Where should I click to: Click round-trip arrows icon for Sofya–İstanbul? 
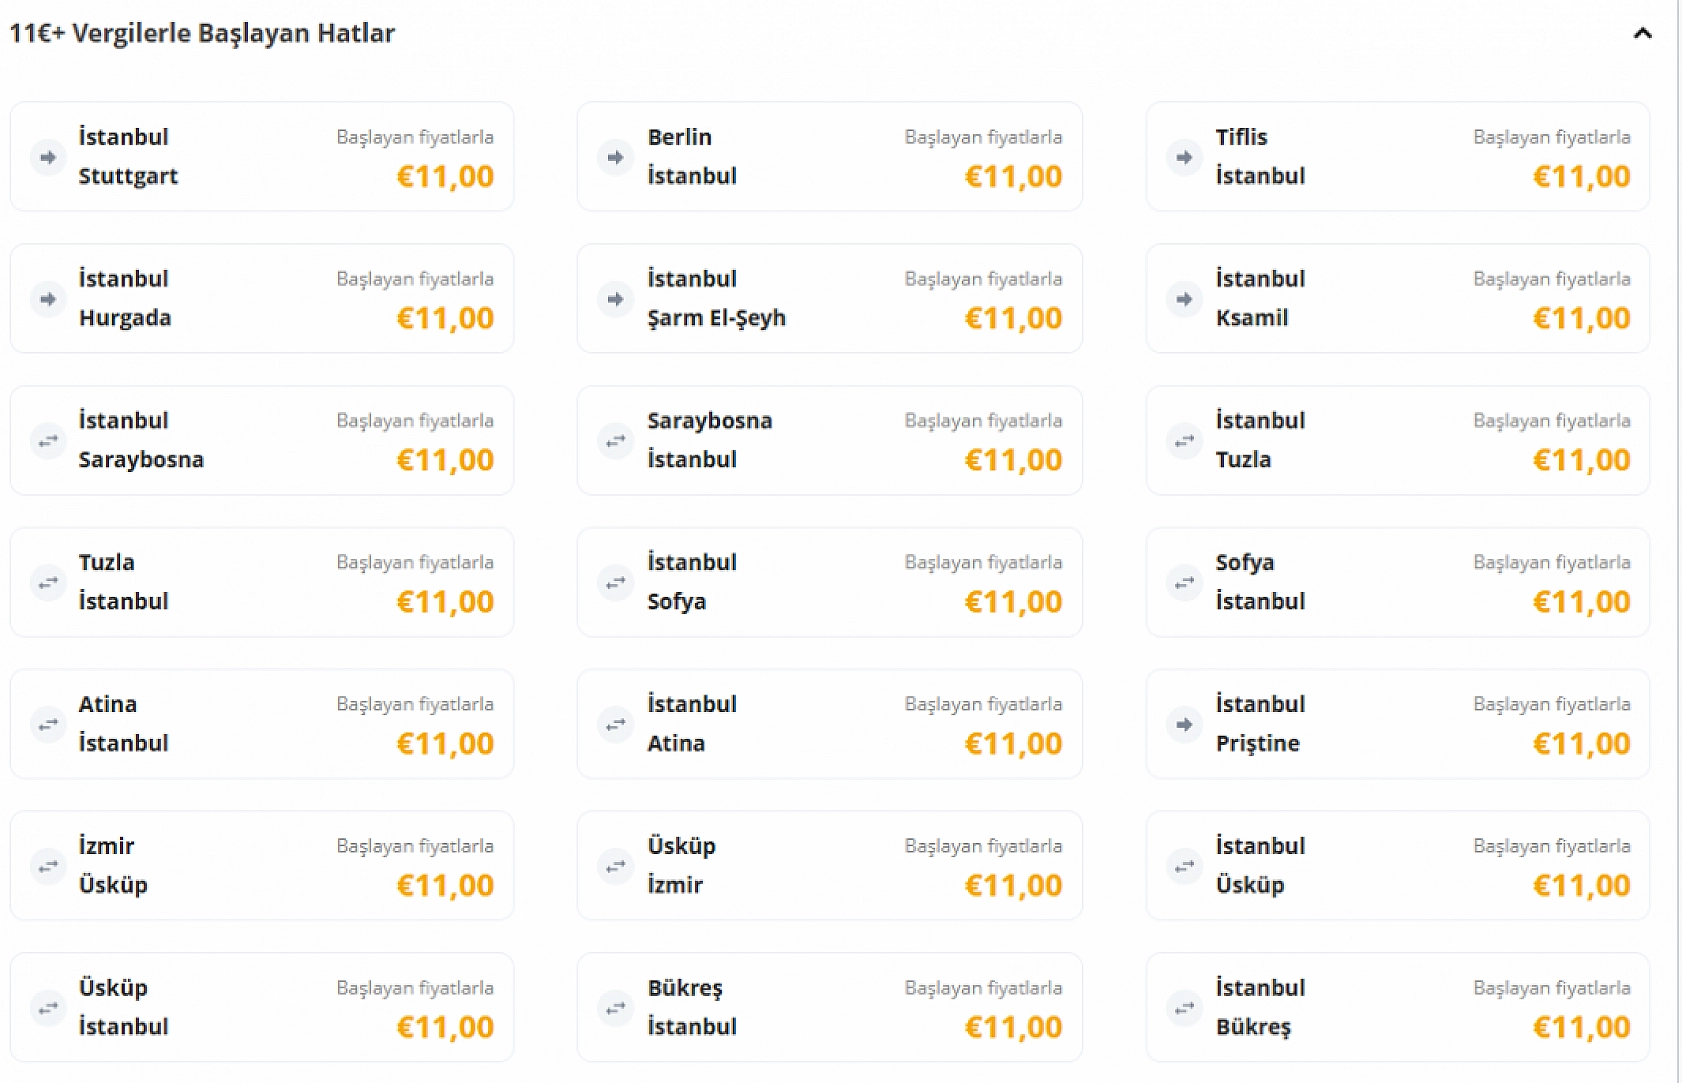tap(1184, 583)
